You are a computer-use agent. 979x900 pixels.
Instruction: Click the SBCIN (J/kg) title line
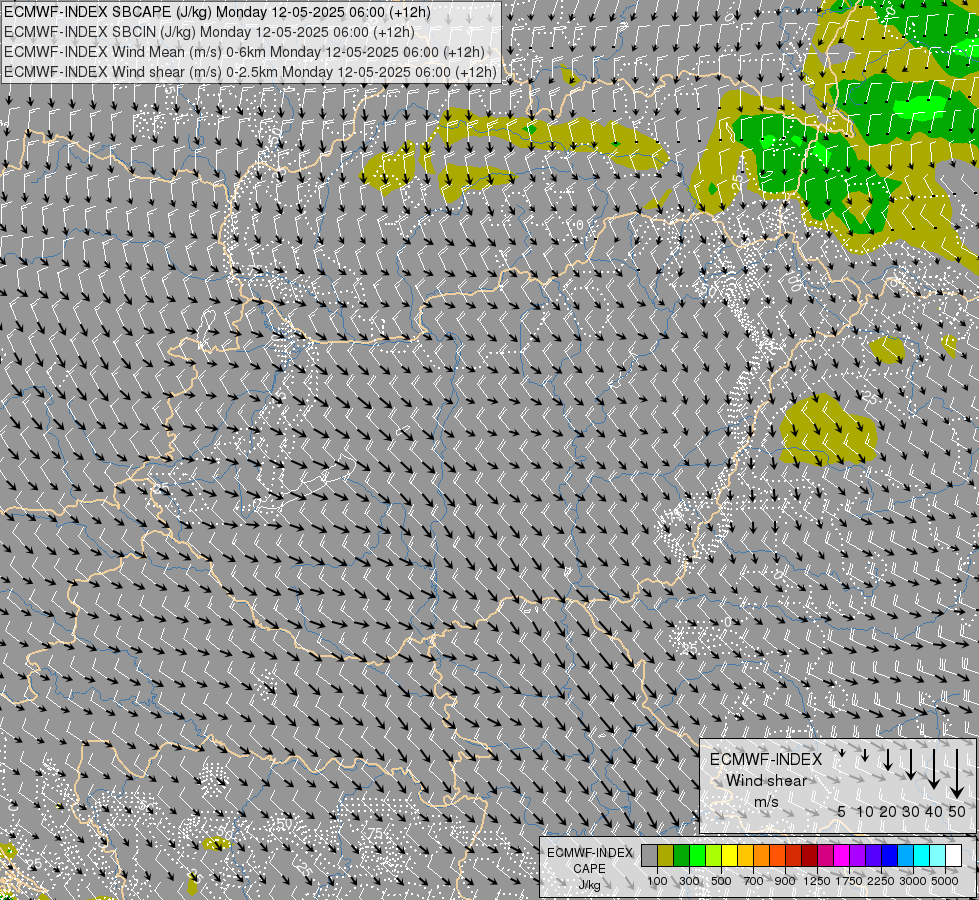209,32
